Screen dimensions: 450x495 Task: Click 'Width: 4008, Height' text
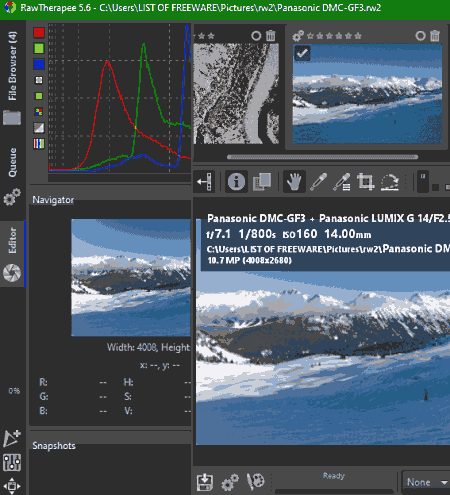click(148, 347)
